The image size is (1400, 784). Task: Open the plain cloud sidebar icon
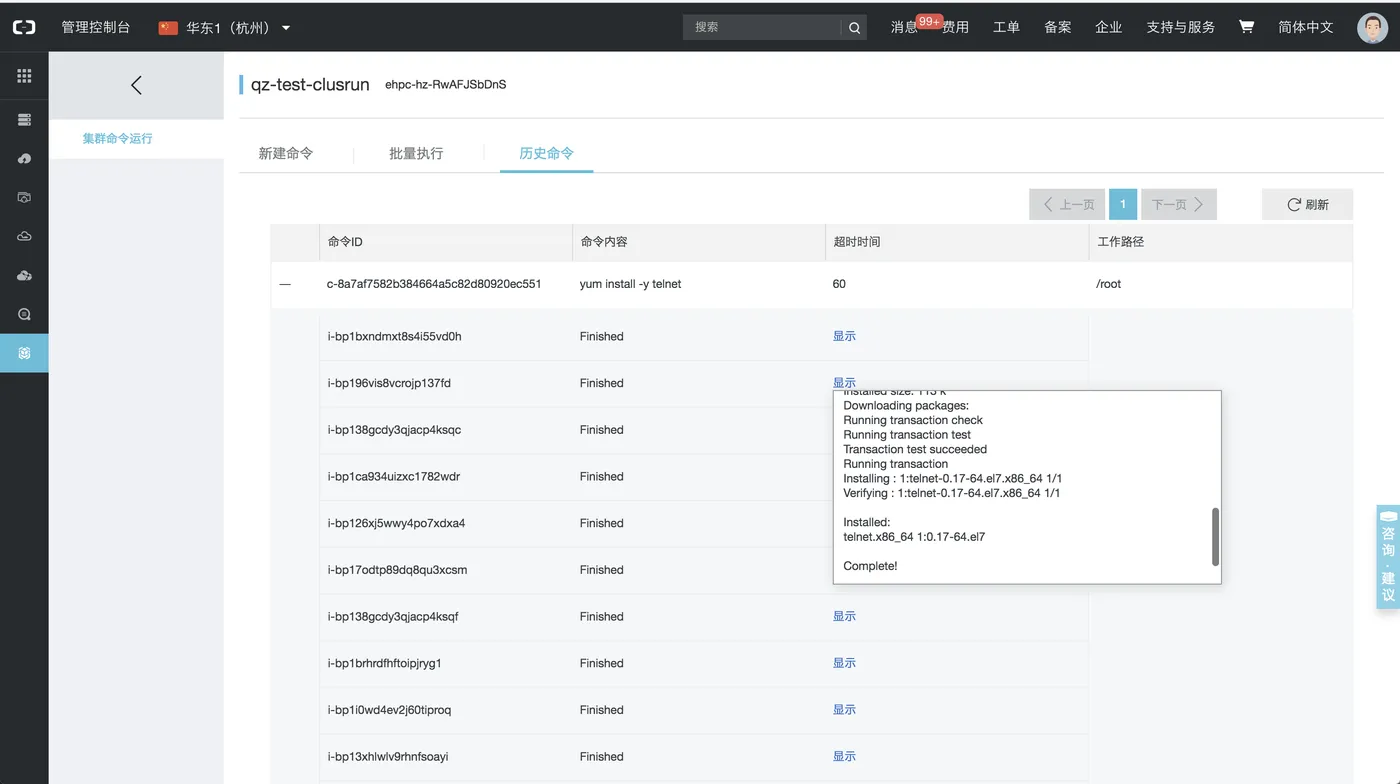24,237
